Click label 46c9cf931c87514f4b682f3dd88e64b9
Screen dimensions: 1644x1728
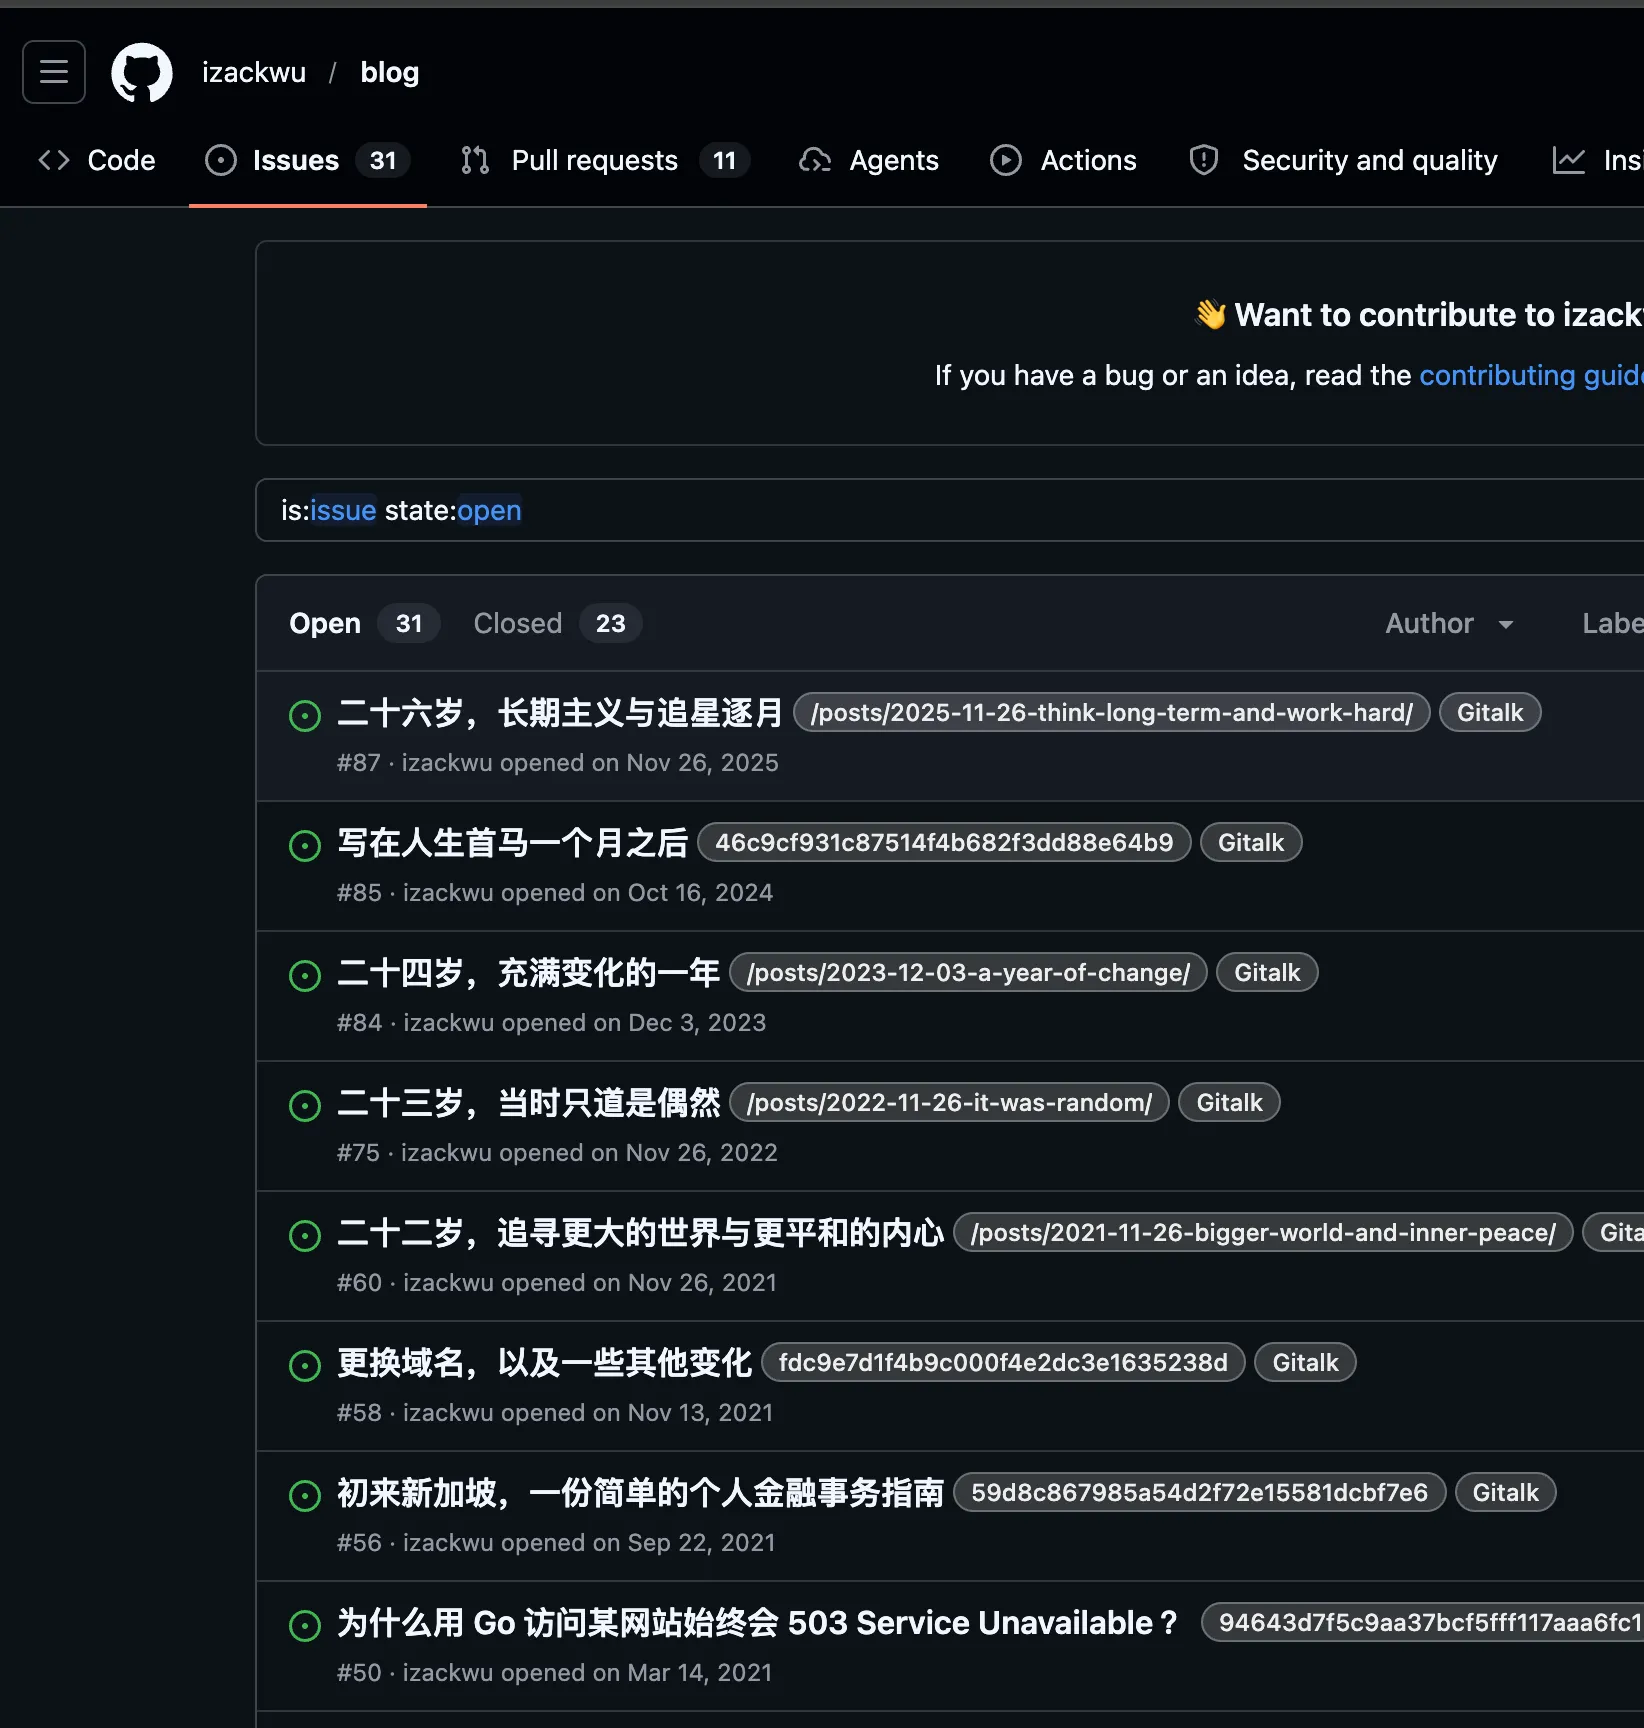(944, 842)
